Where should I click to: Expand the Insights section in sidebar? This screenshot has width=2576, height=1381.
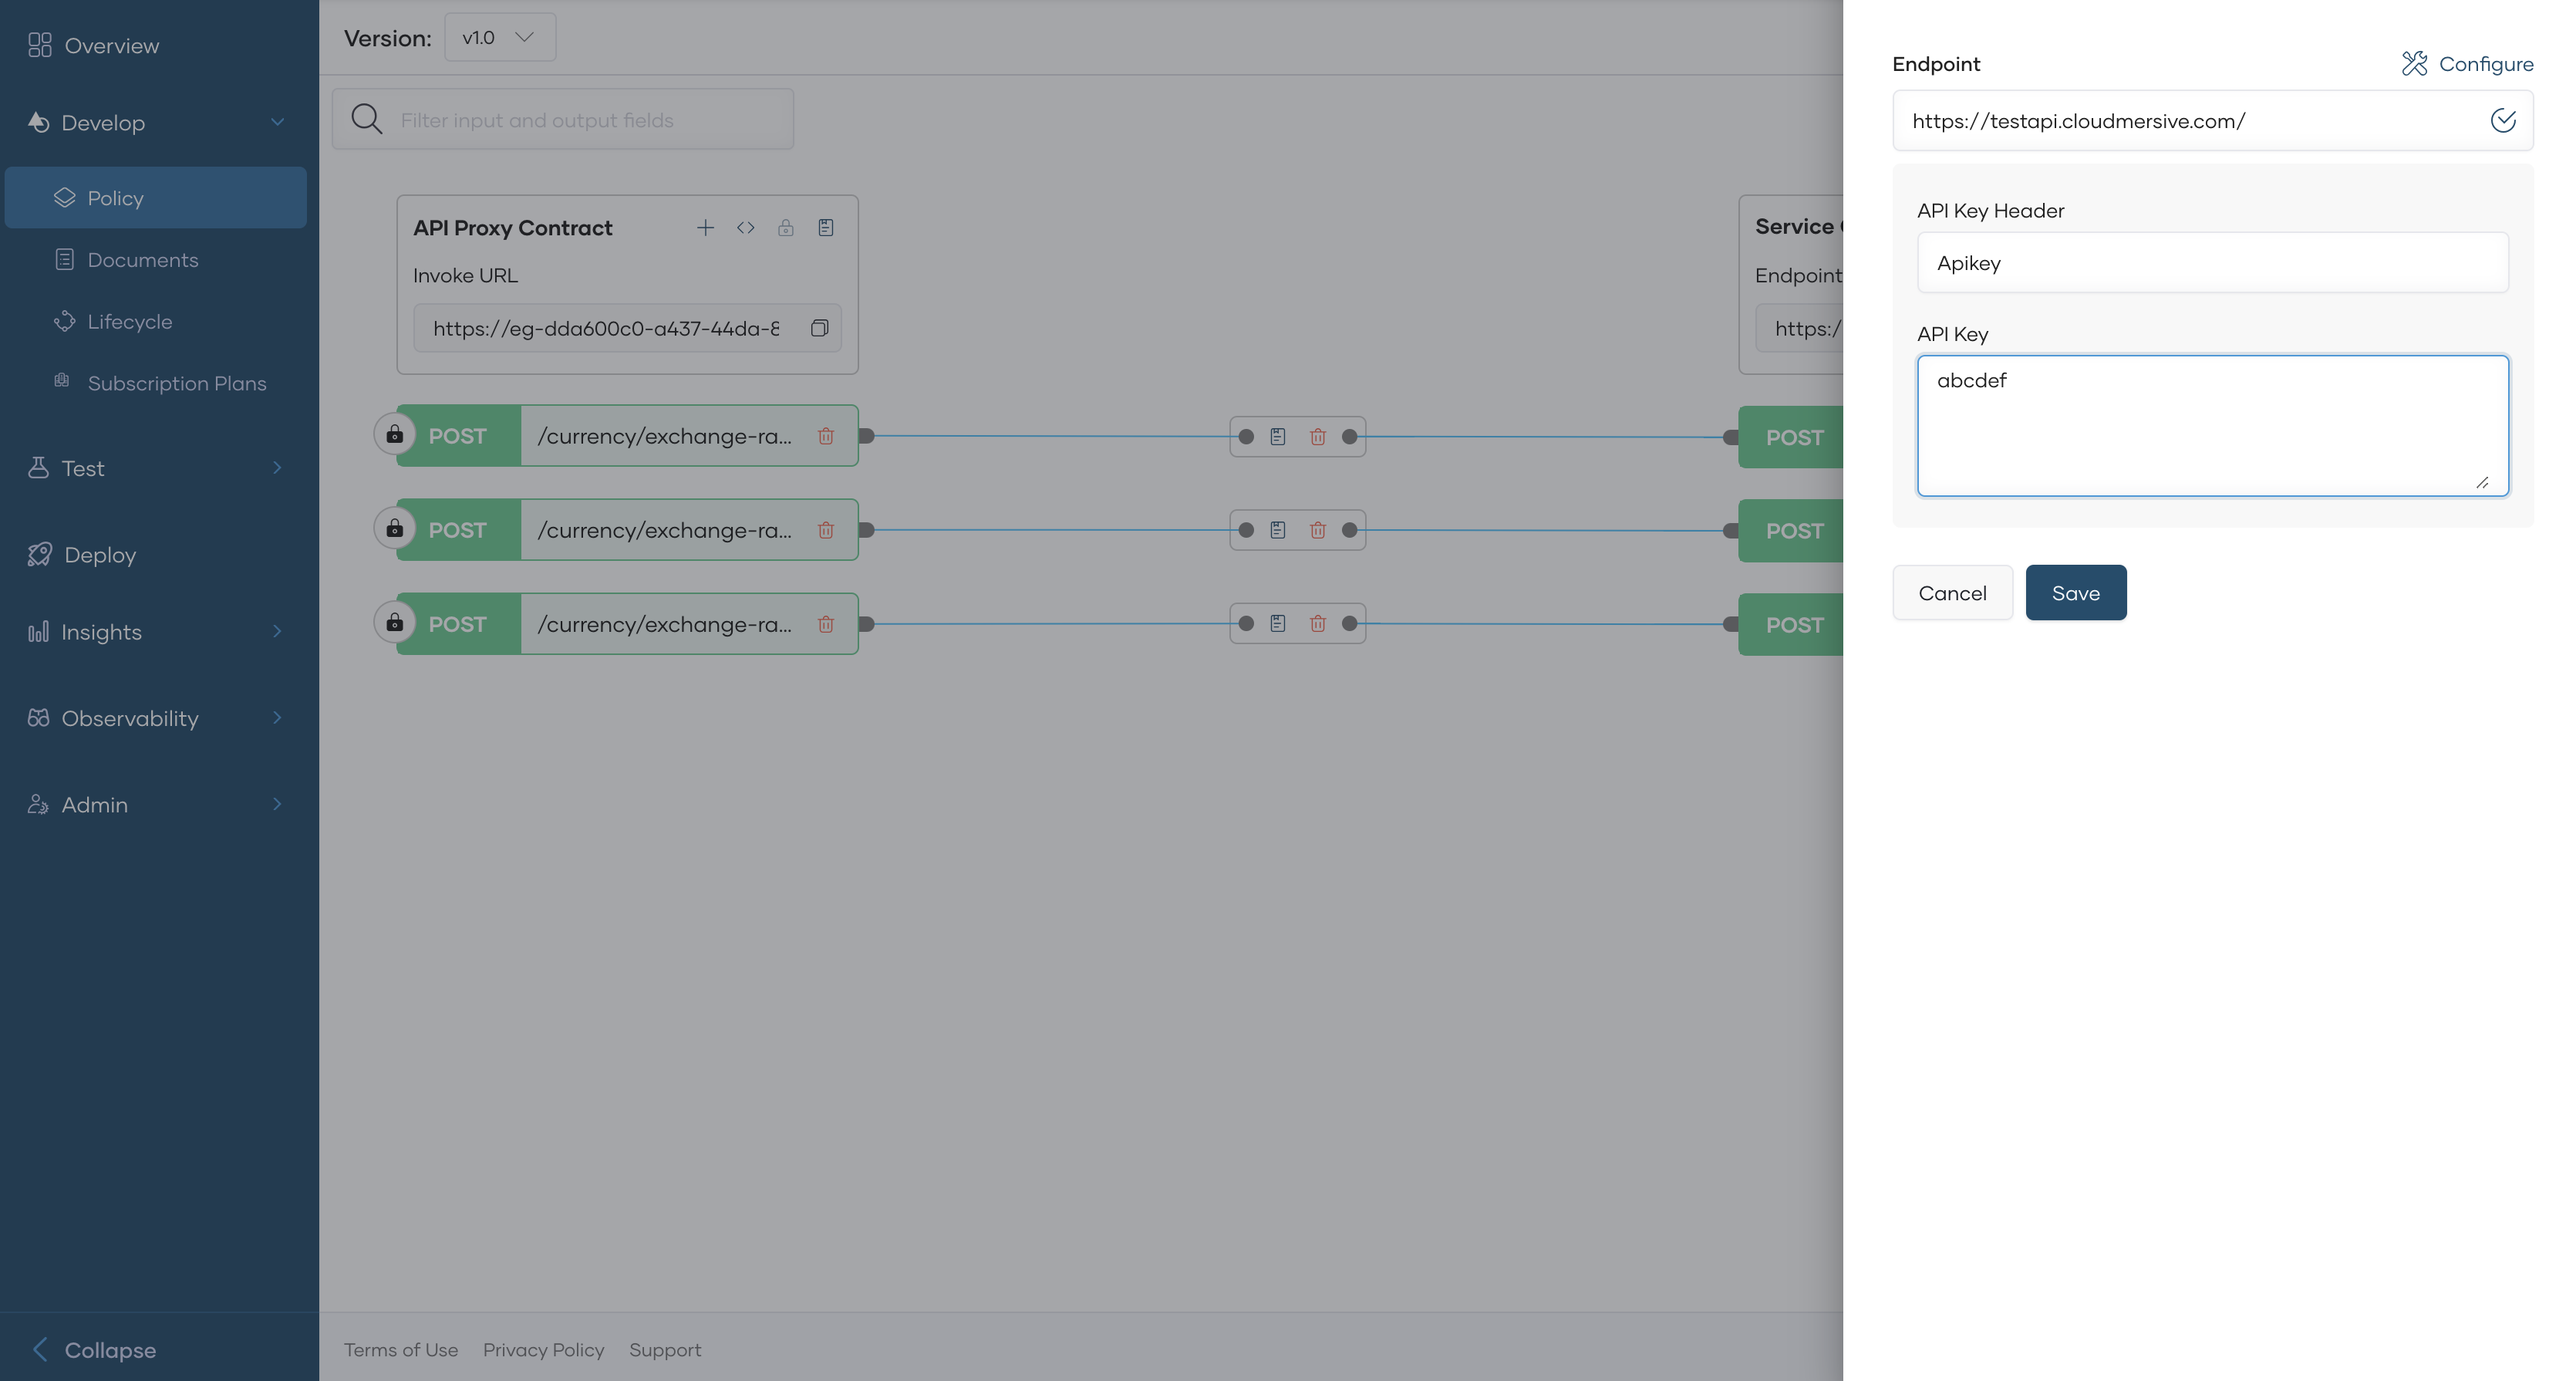tap(276, 632)
